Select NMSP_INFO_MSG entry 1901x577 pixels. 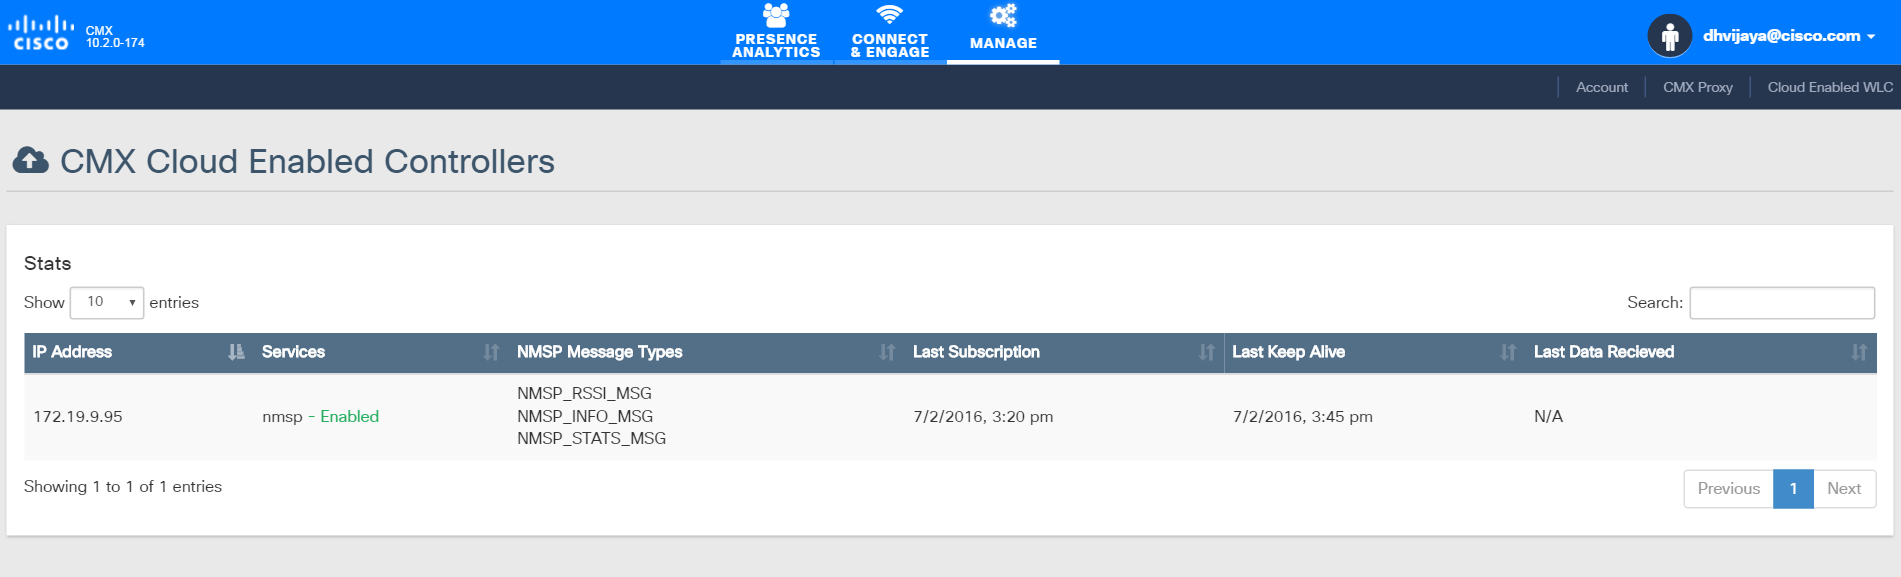585,416
